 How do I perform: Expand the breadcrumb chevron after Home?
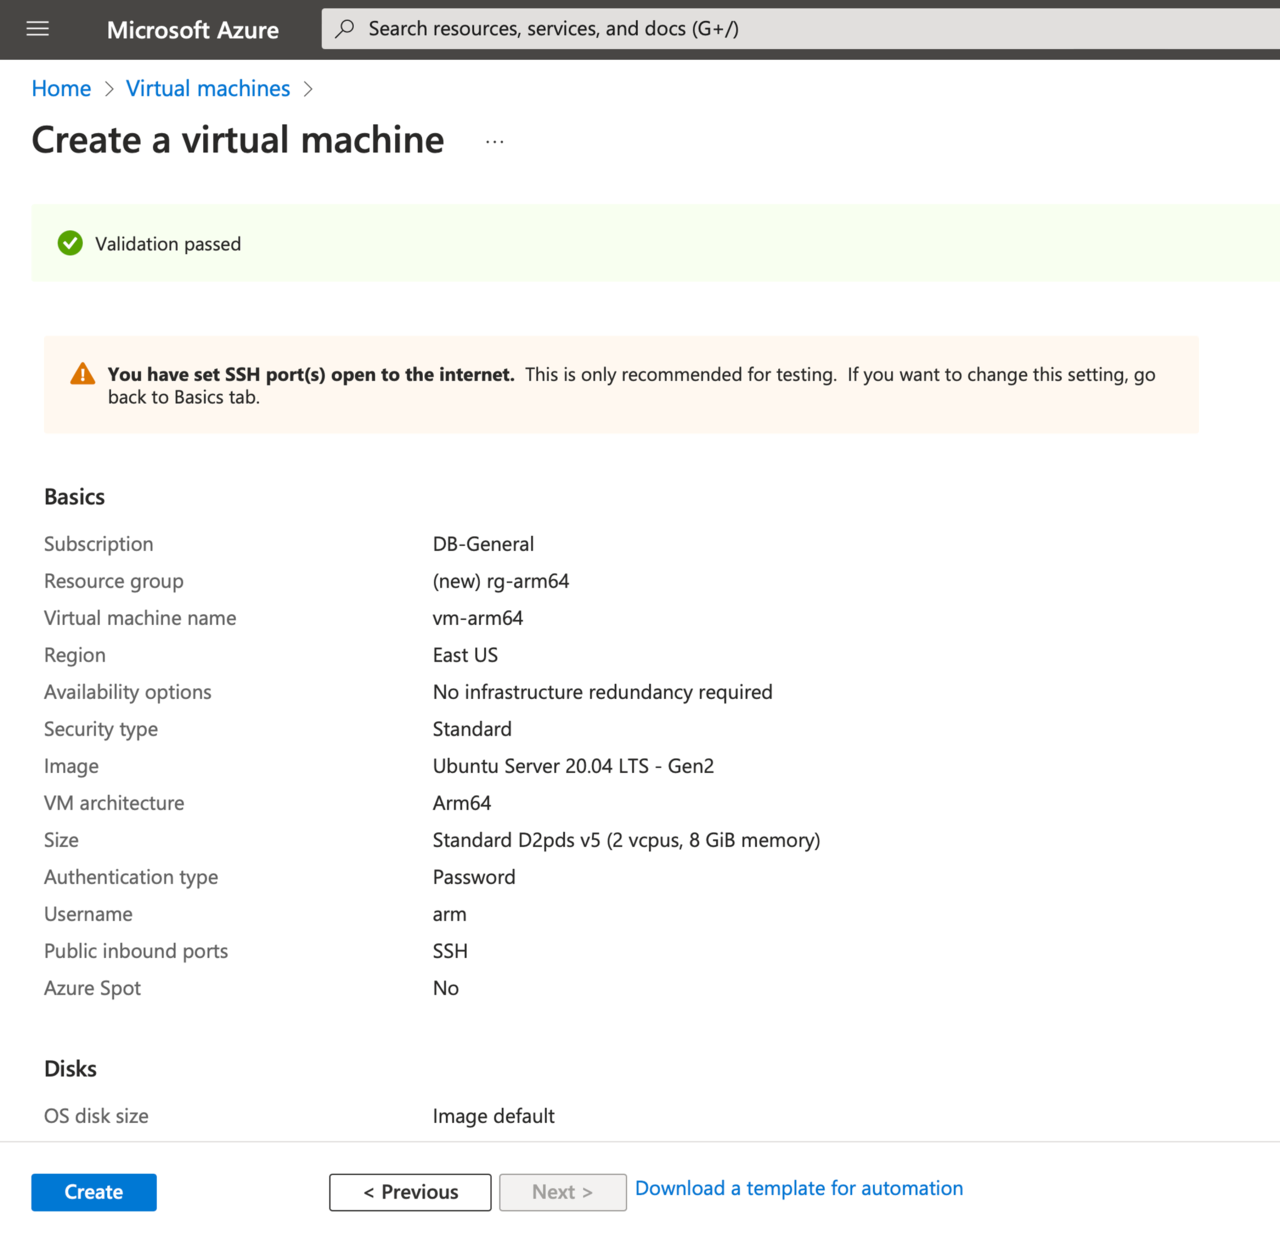click(x=108, y=89)
